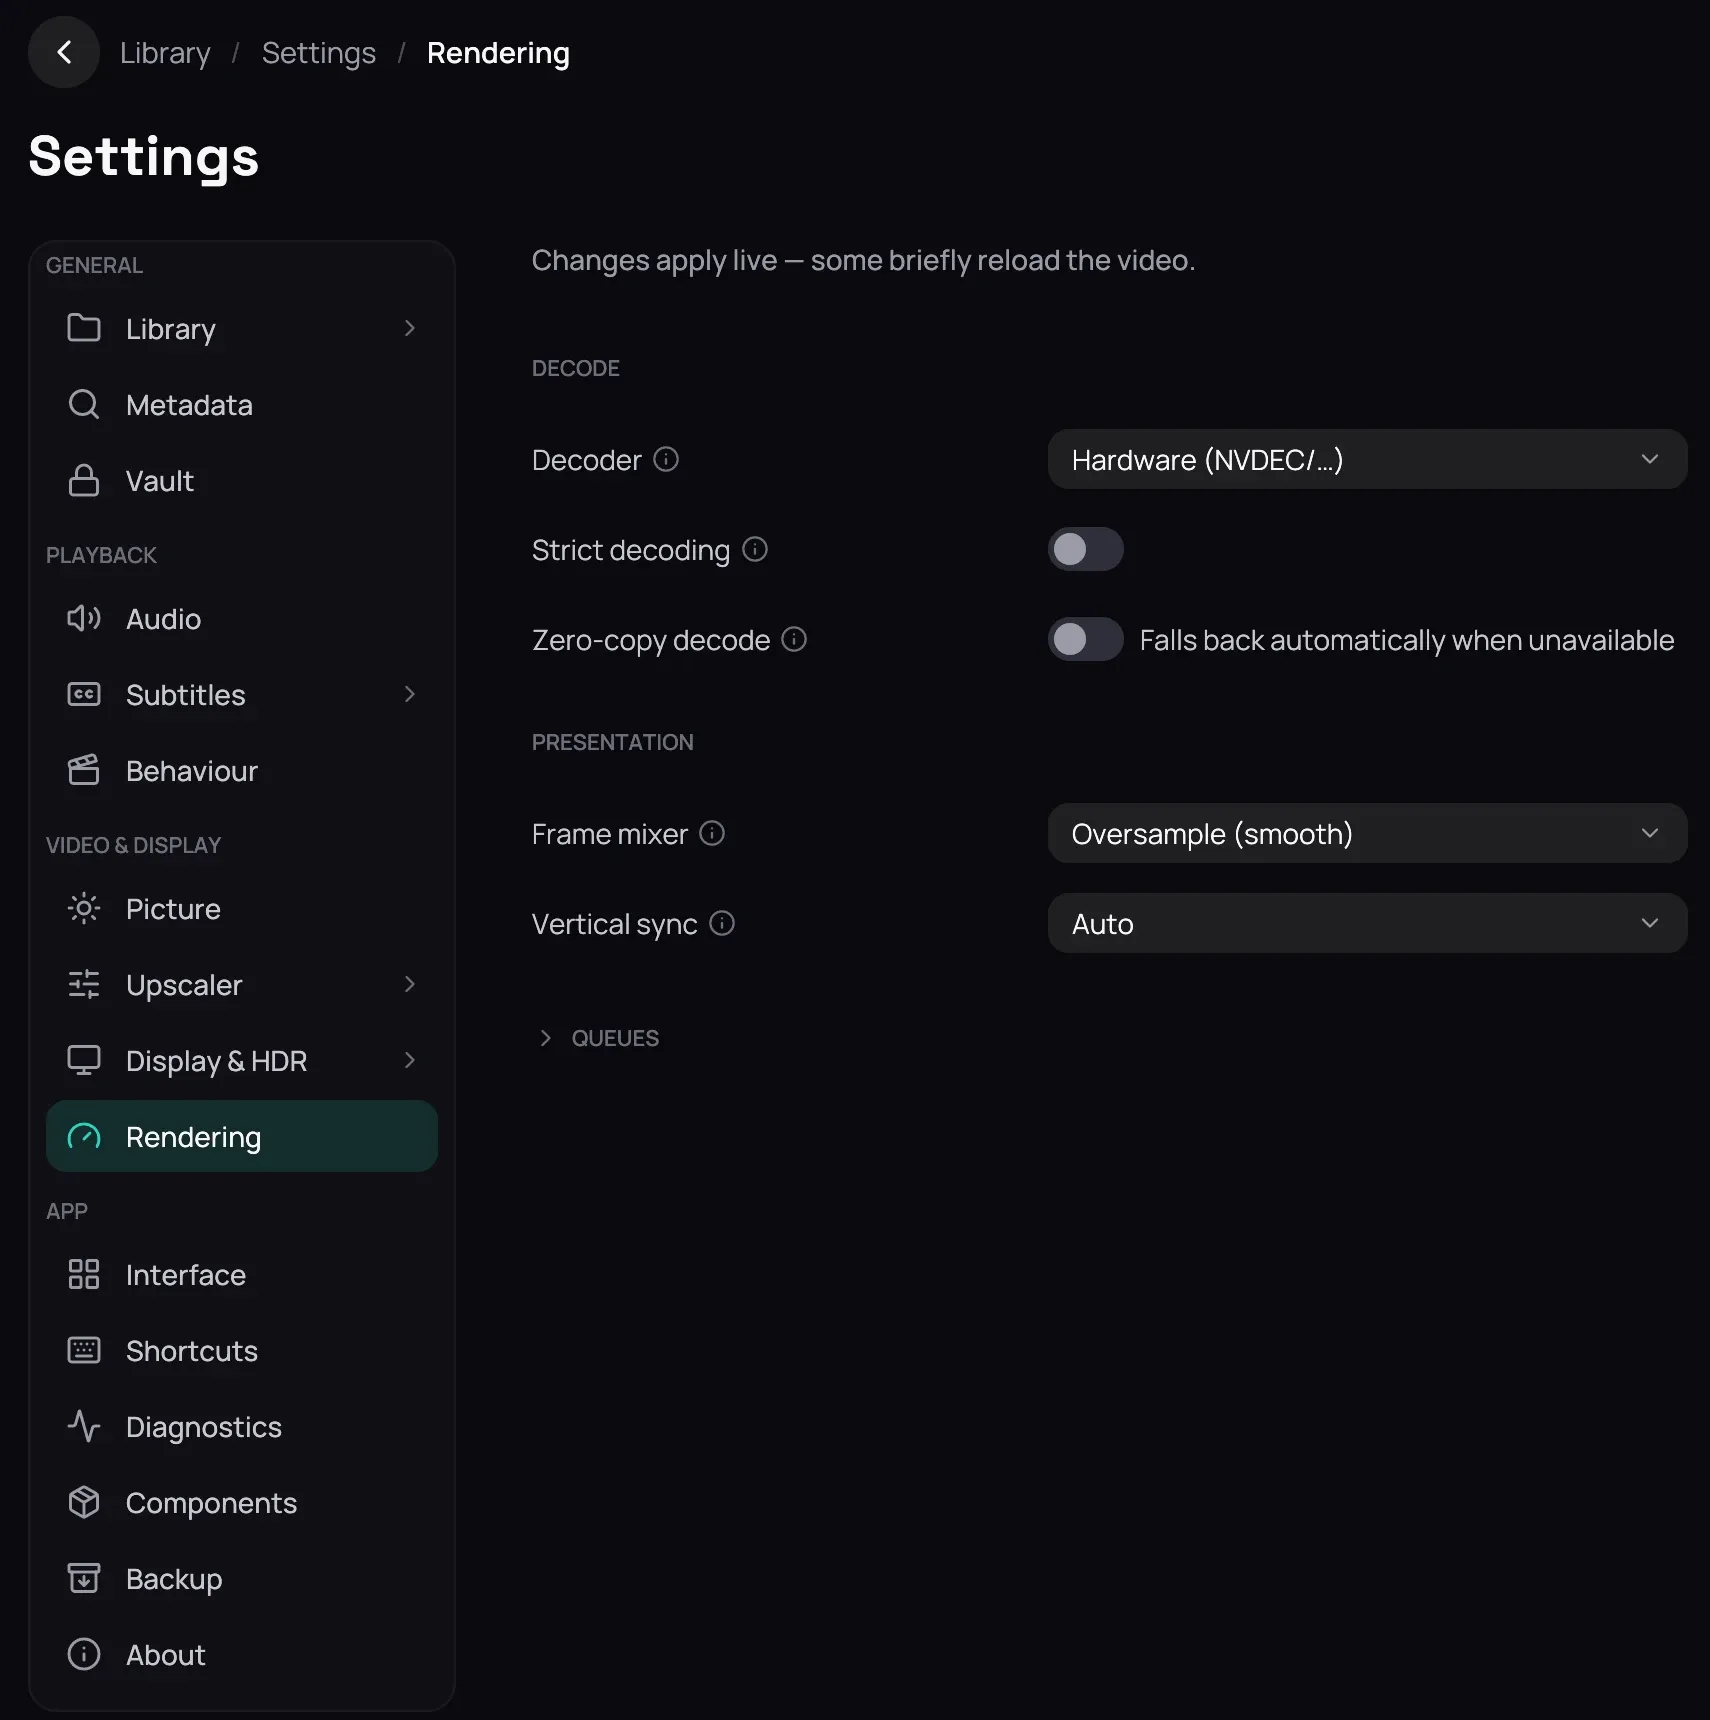Click info icon next to Frame mixer
Image resolution: width=1710 pixels, height=1720 pixels.
[x=712, y=833]
